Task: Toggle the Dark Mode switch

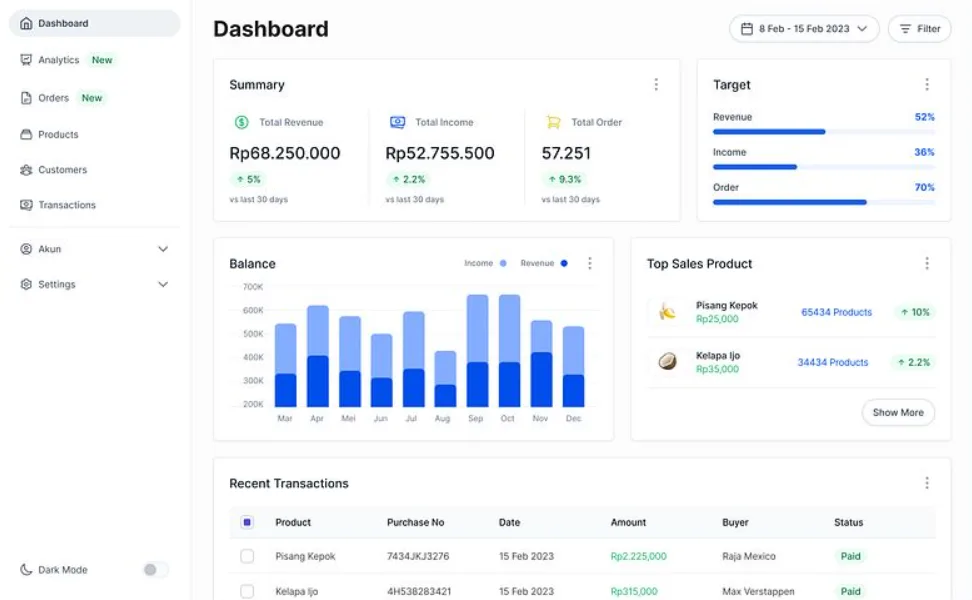Action: click(x=154, y=570)
